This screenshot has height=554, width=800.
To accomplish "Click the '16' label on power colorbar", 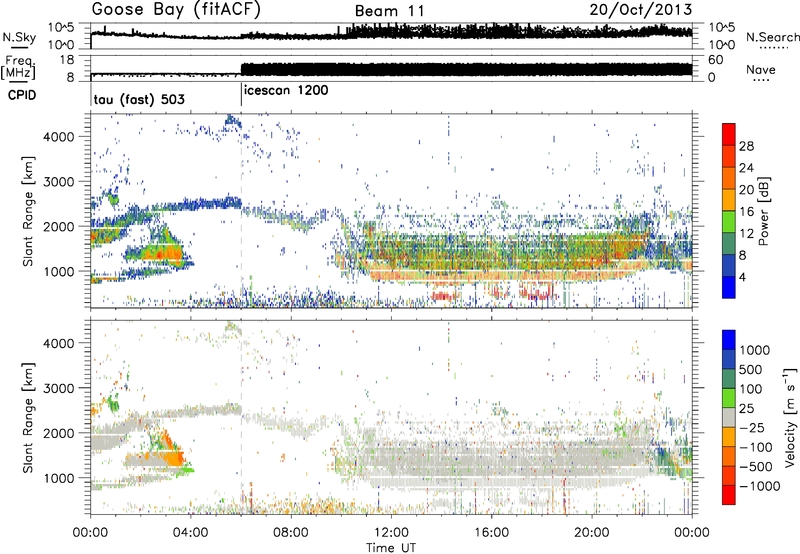I will pos(746,212).
